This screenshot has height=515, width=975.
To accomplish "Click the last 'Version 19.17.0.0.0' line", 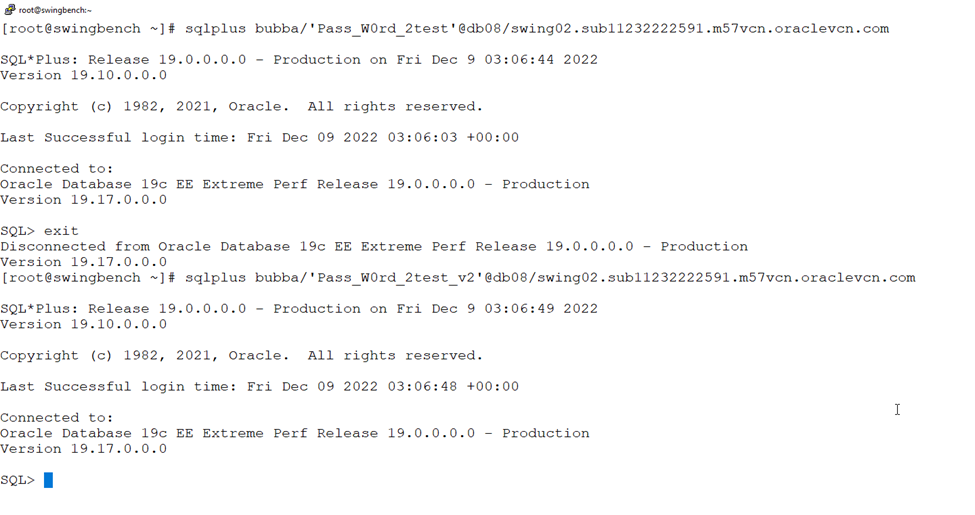I will pyautogui.click(x=83, y=448).
